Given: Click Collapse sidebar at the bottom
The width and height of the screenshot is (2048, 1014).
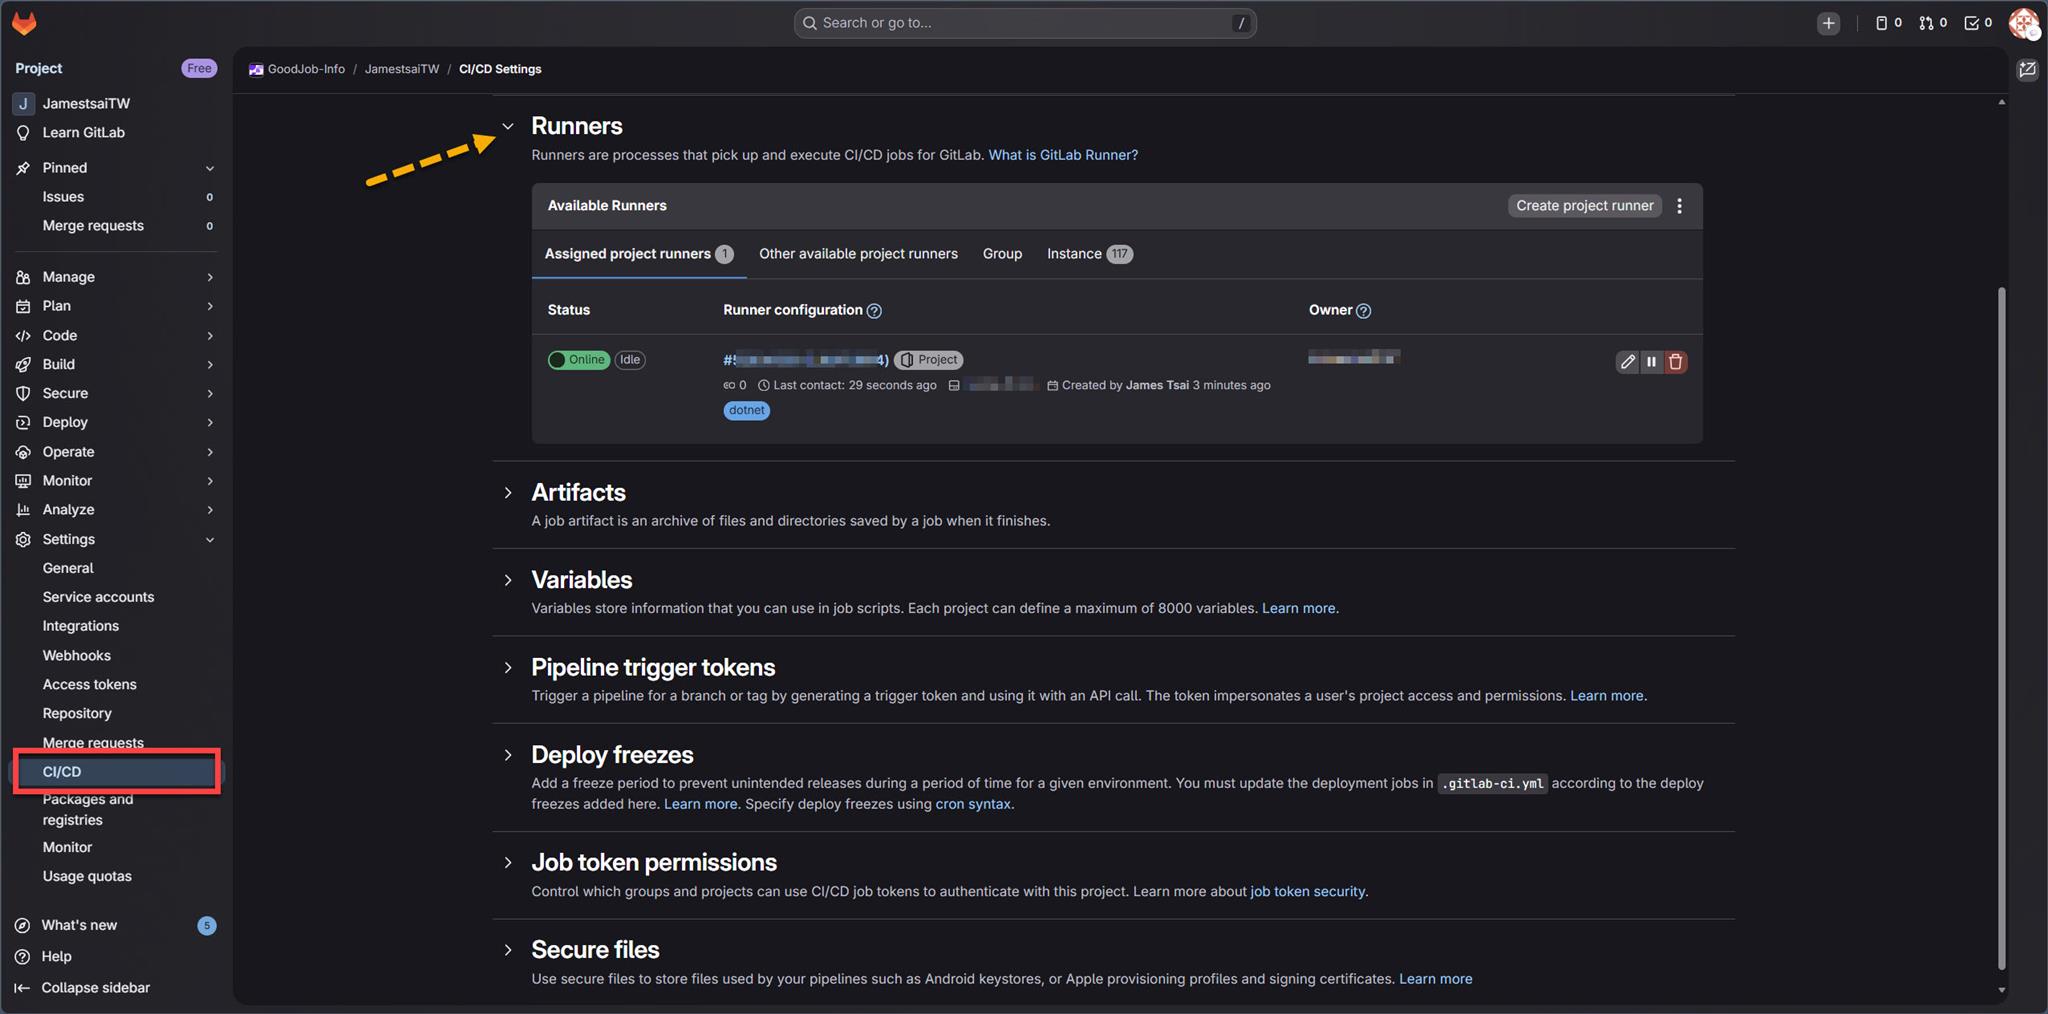Looking at the screenshot, I should [x=95, y=988].
